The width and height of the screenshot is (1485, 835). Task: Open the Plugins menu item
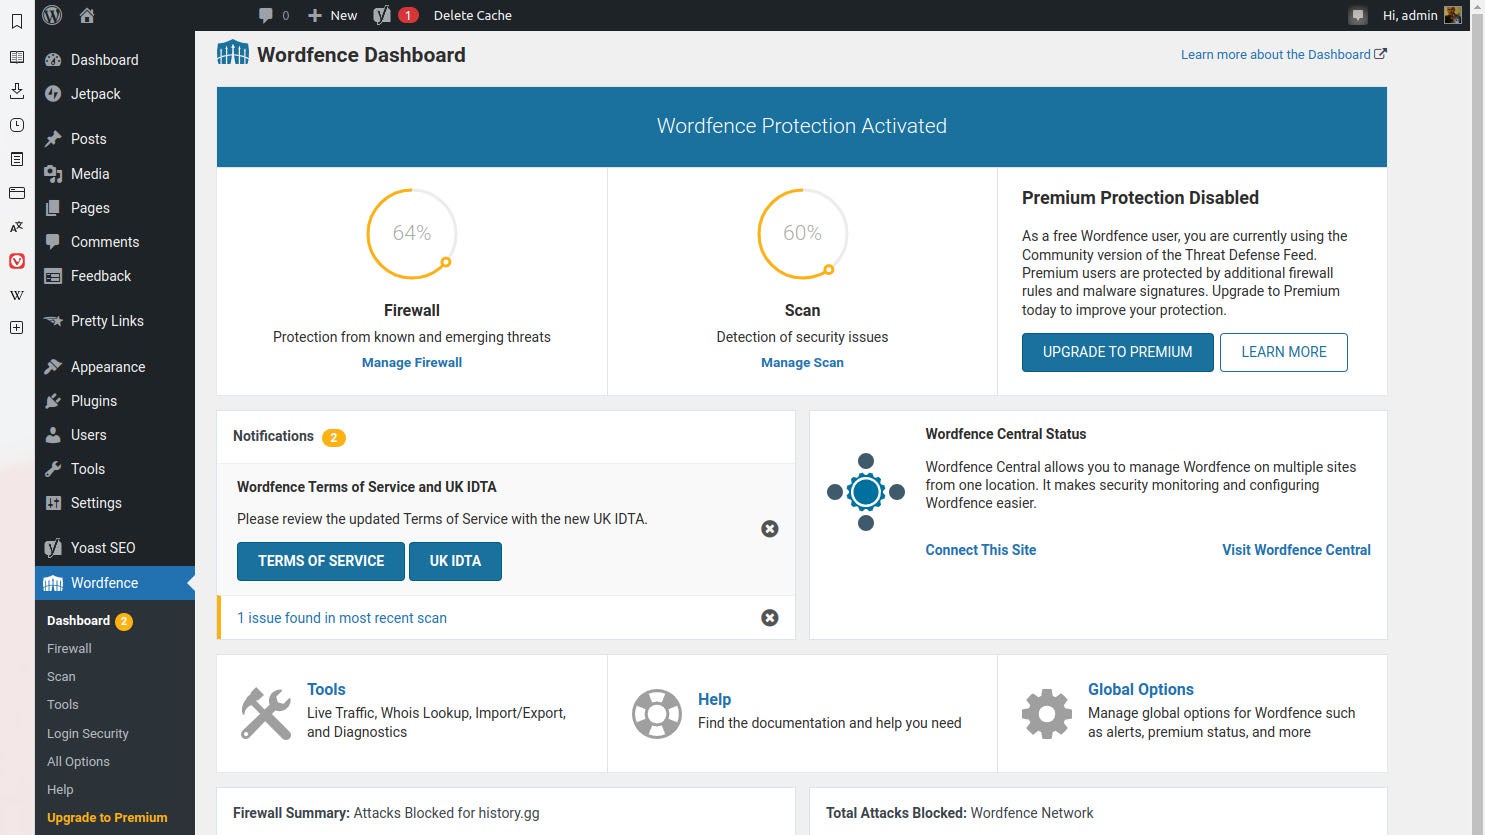tap(115, 401)
